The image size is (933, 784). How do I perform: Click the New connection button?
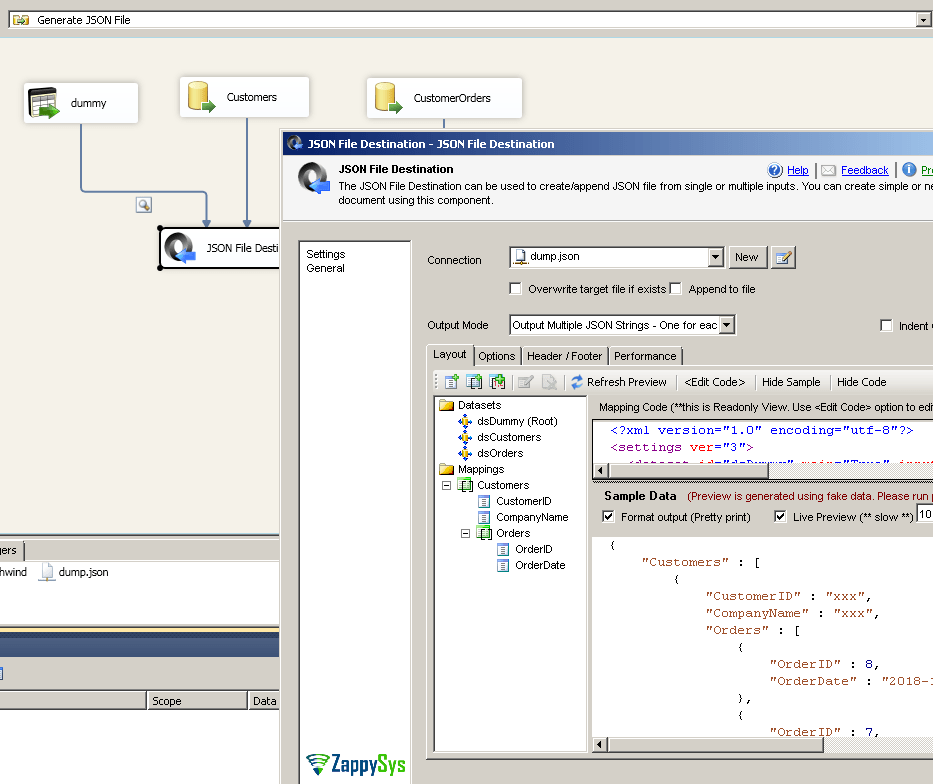coord(747,257)
